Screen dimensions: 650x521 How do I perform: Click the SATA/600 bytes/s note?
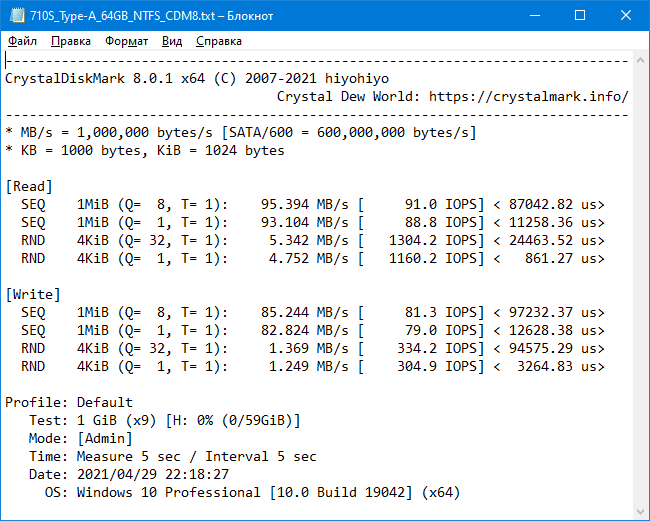(349, 133)
